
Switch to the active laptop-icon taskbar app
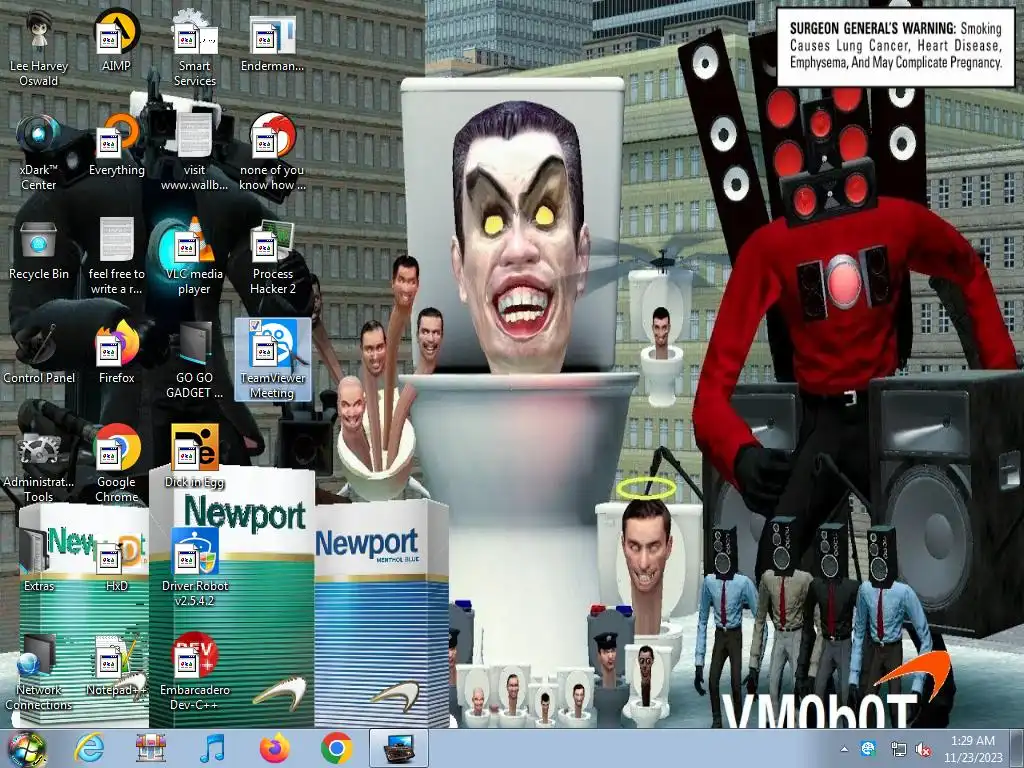pos(399,748)
